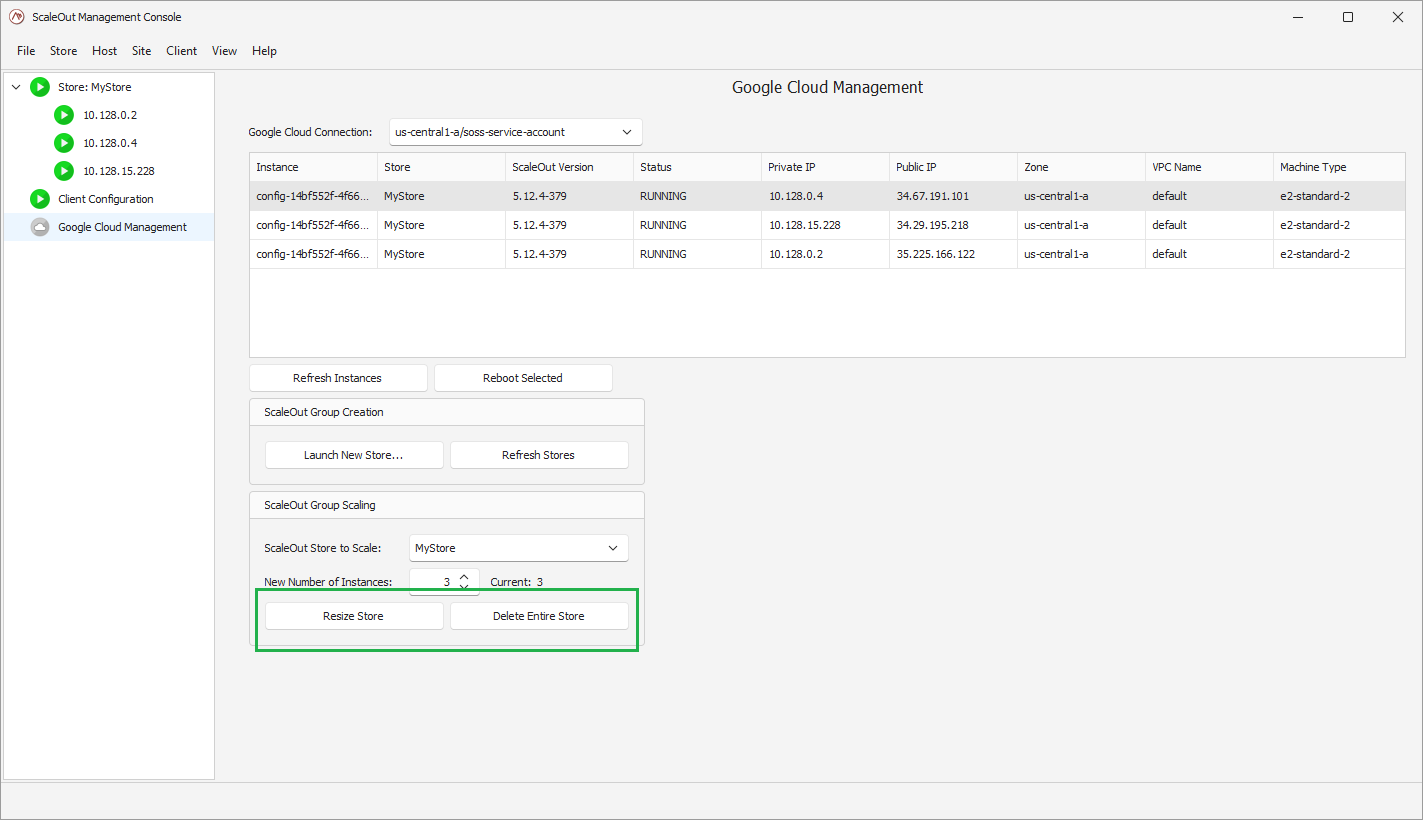
Task: Sort by the Public IP column header
Action: pos(953,167)
